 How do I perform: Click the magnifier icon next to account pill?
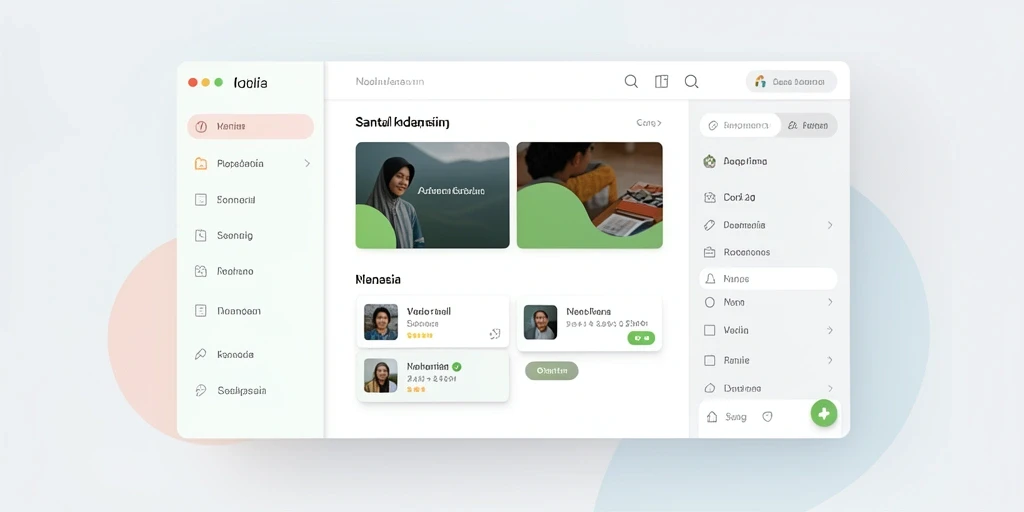click(x=692, y=82)
